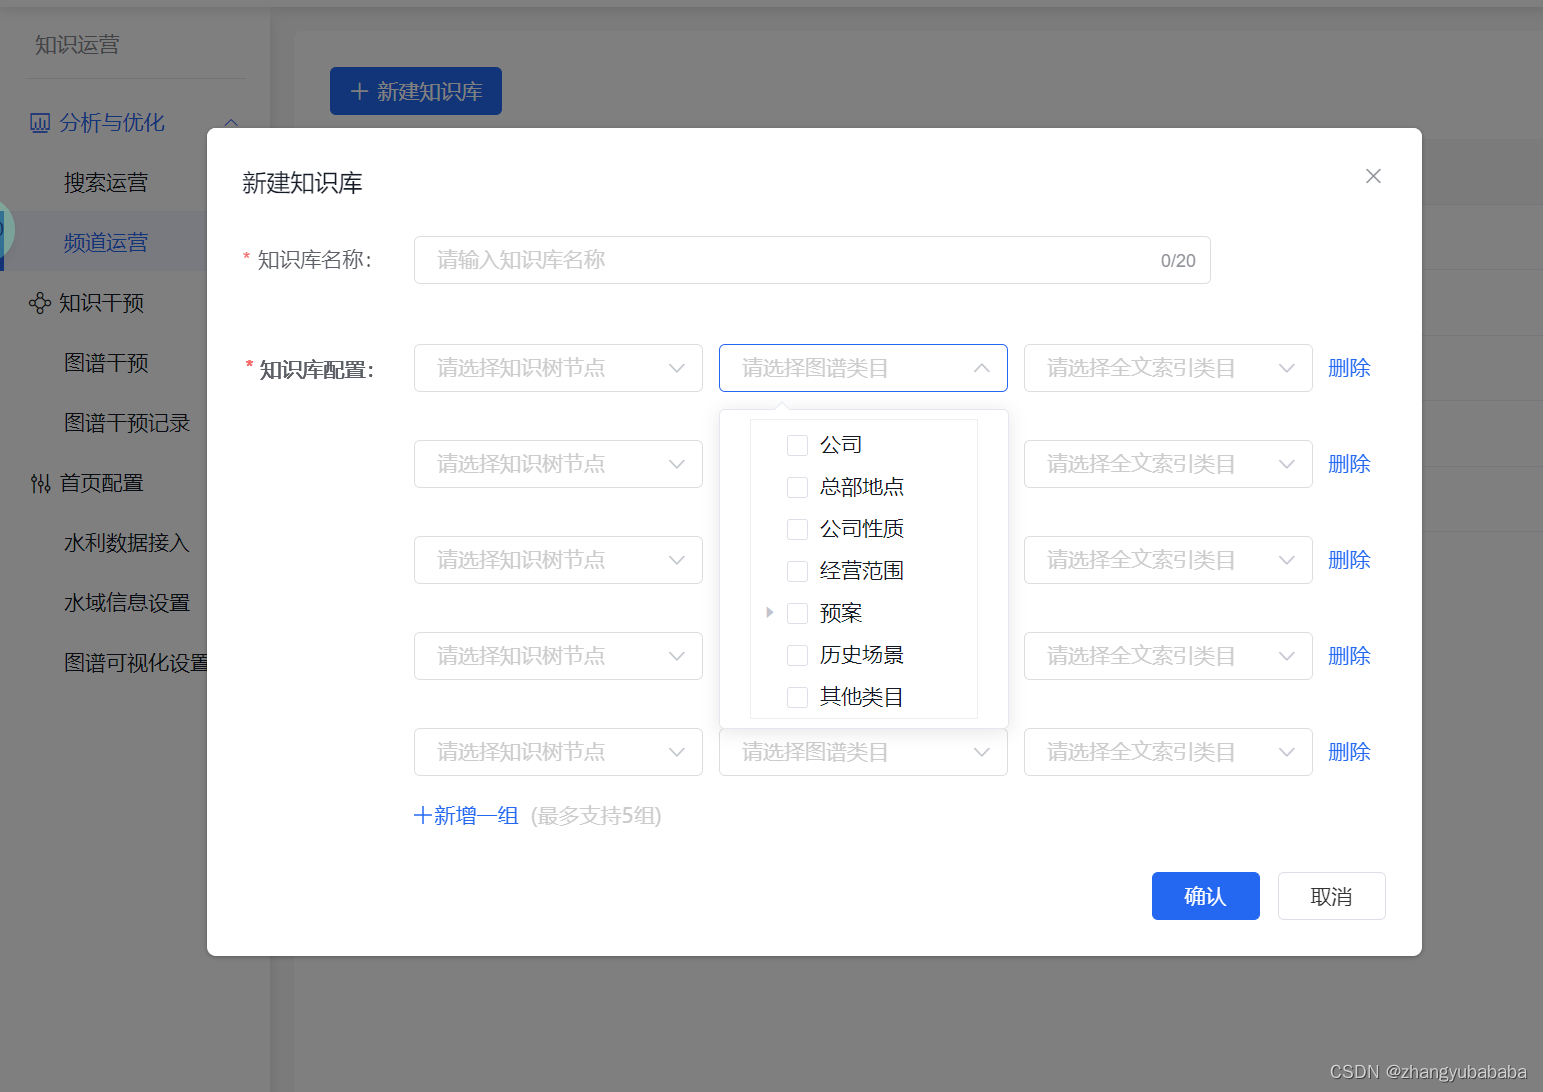Check the 总部地点 checkbox
This screenshot has width=1543, height=1092.
(797, 487)
